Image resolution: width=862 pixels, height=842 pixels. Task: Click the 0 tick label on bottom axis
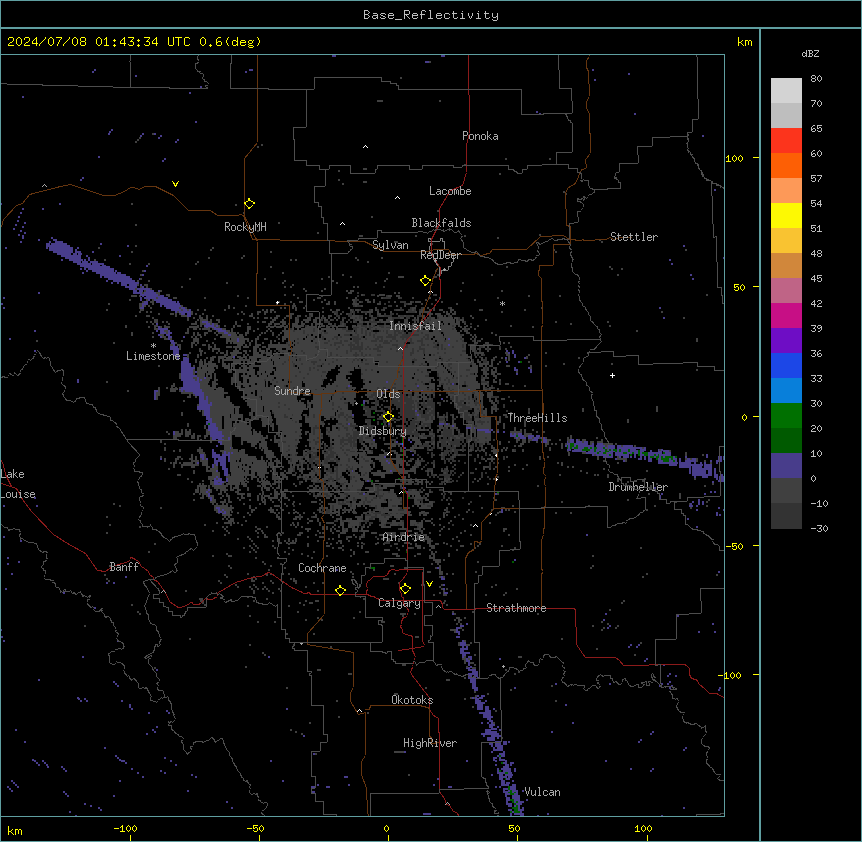386,828
